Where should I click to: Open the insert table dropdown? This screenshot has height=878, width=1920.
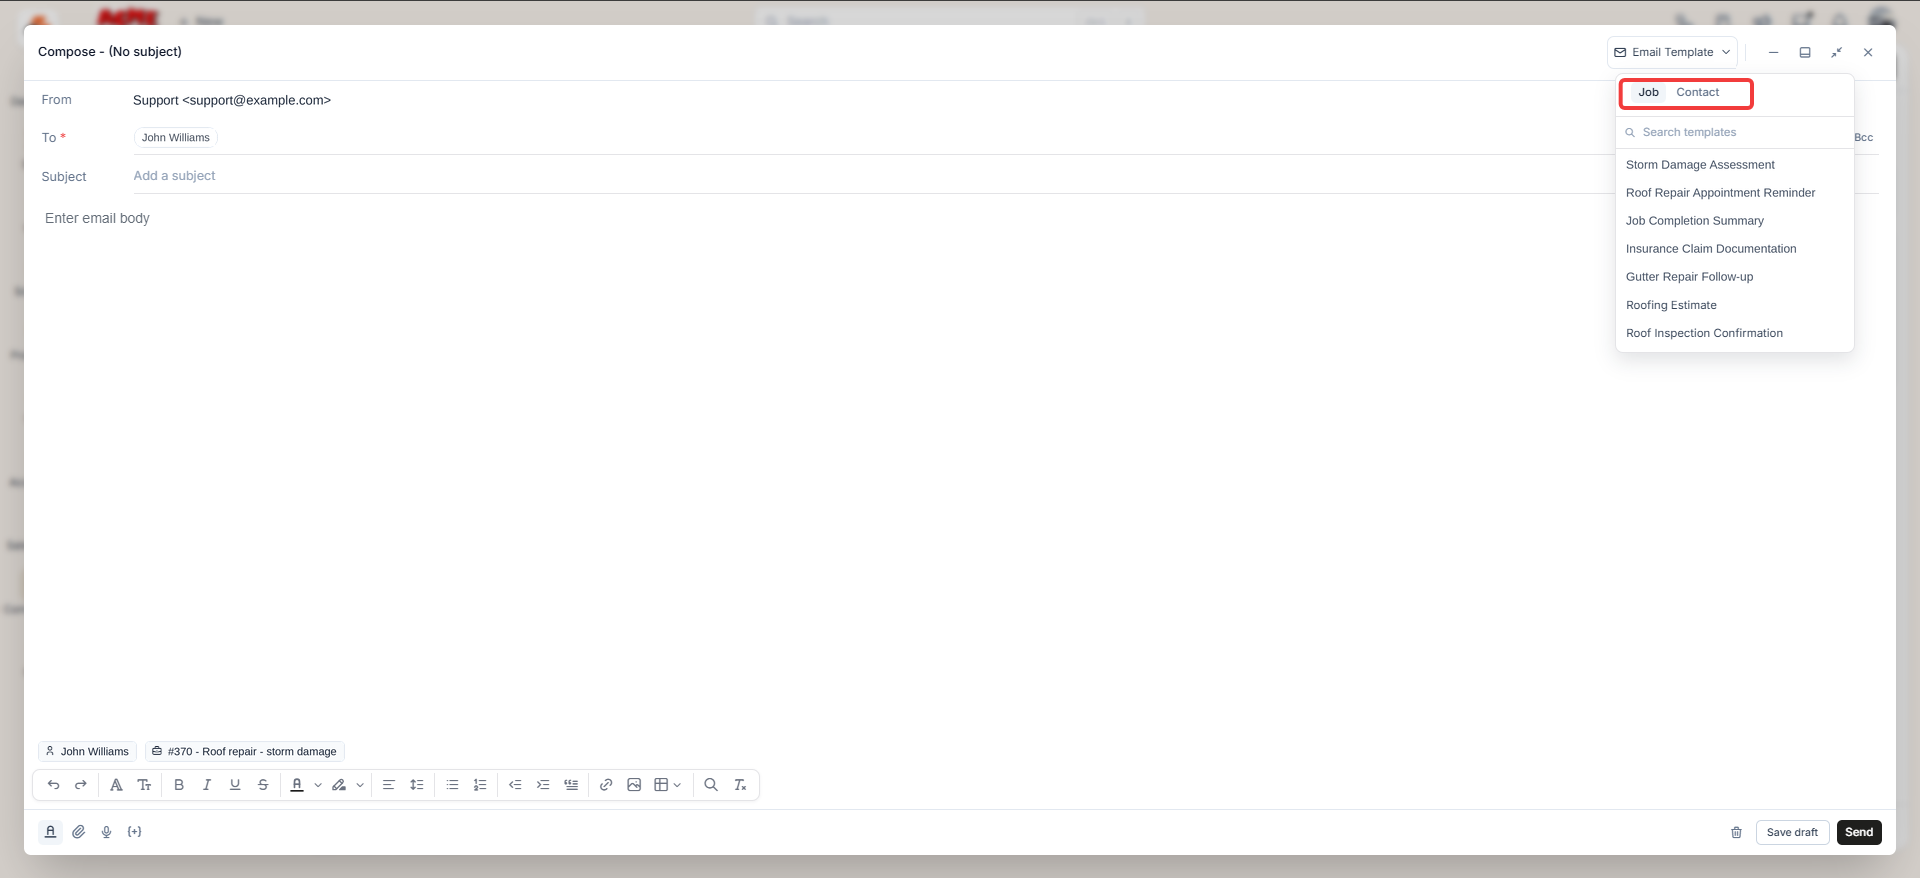click(x=667, y=785)
